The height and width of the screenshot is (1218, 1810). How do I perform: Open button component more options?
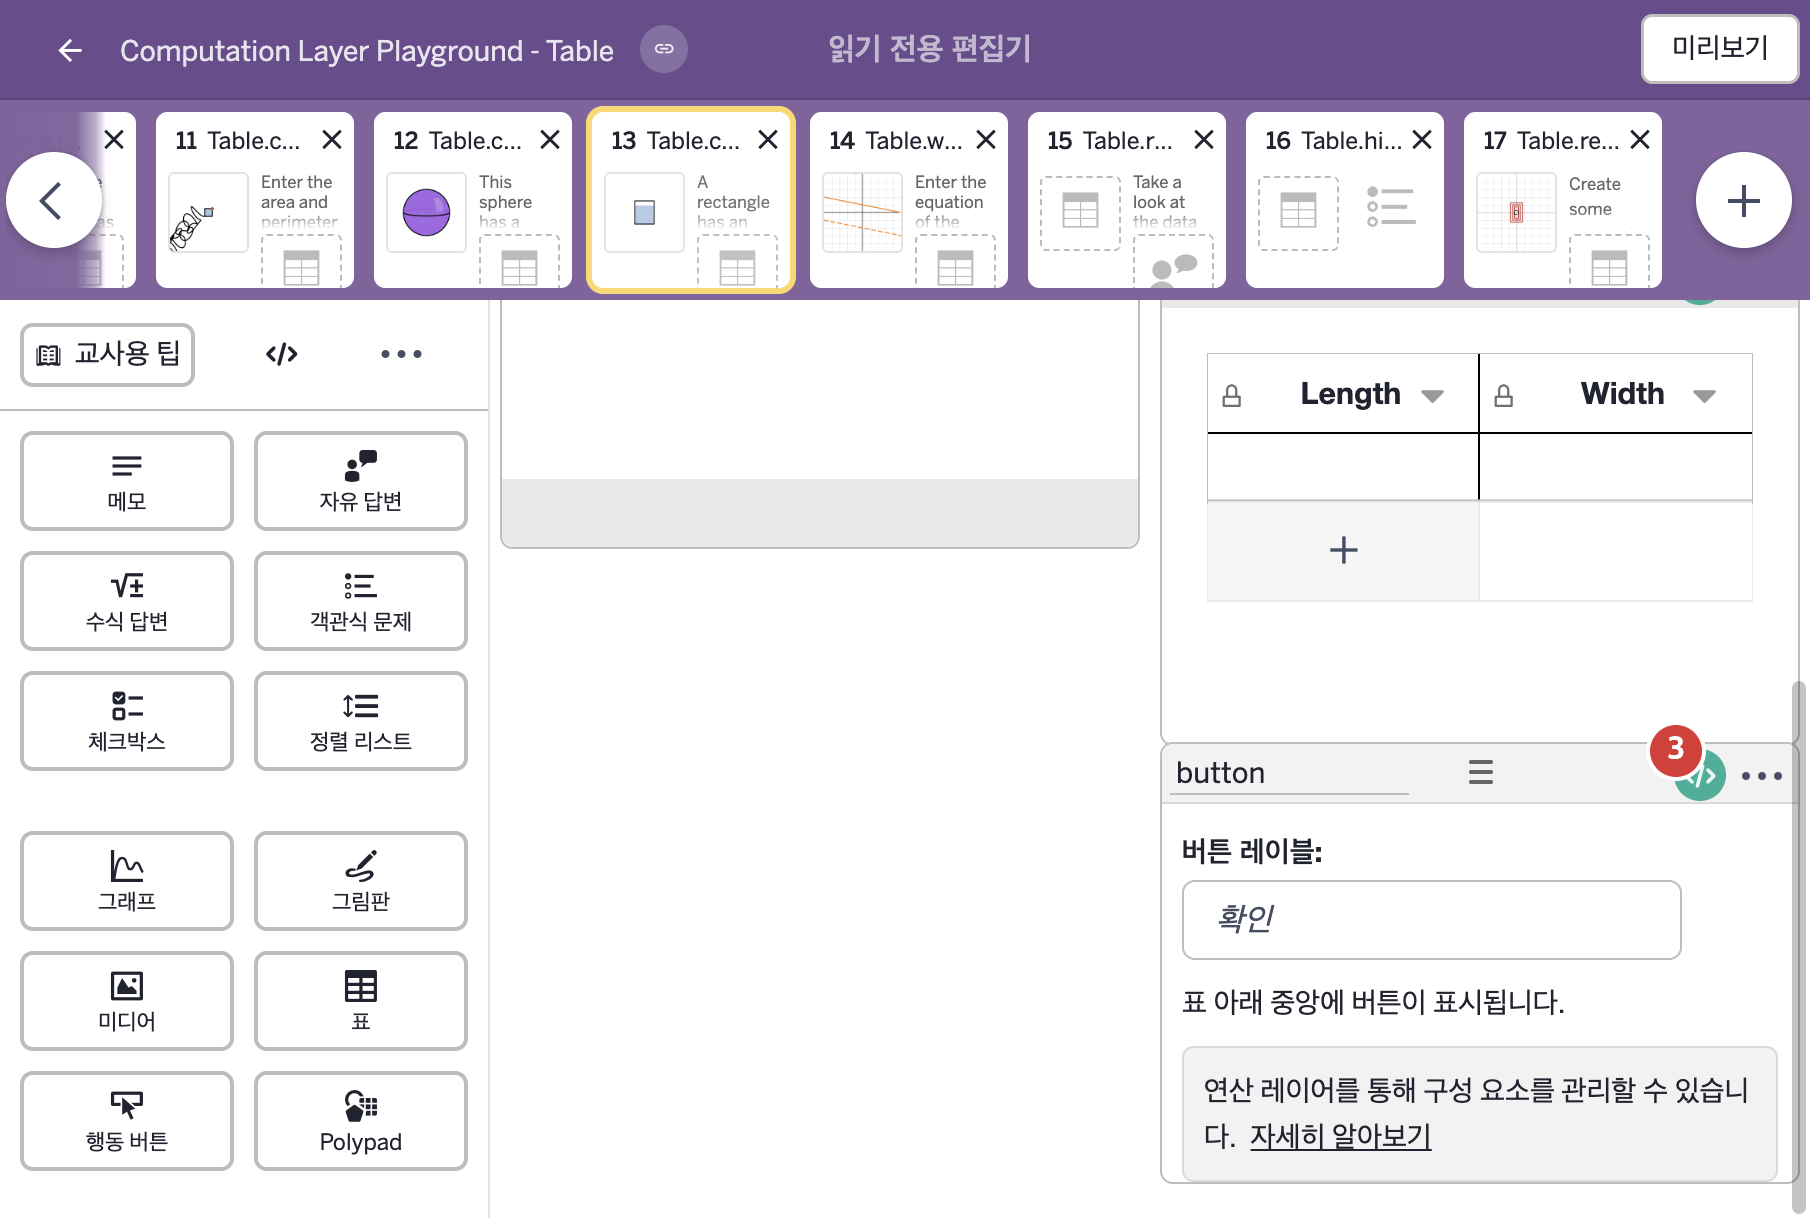point(1761,776)
